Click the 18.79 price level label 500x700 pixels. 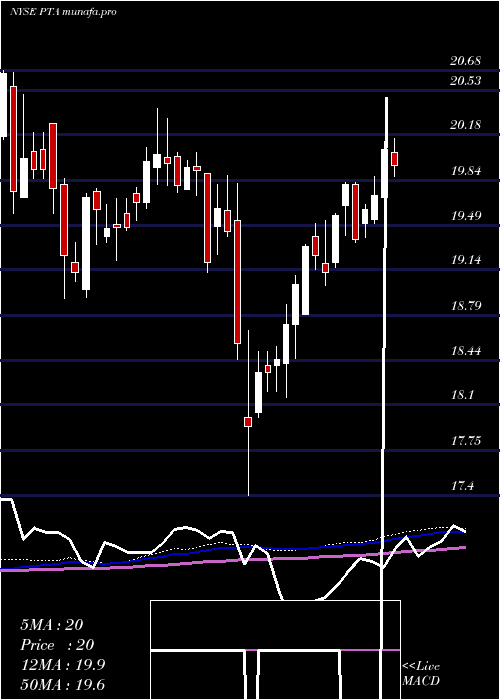pos(466,306)
